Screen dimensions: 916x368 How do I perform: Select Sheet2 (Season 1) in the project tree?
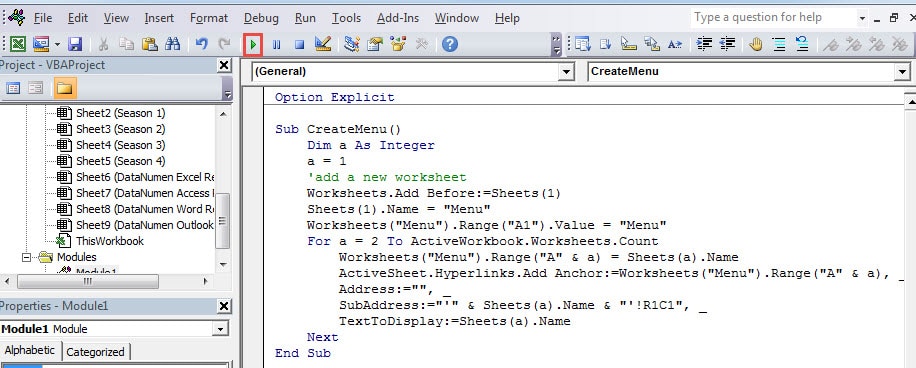120,113
